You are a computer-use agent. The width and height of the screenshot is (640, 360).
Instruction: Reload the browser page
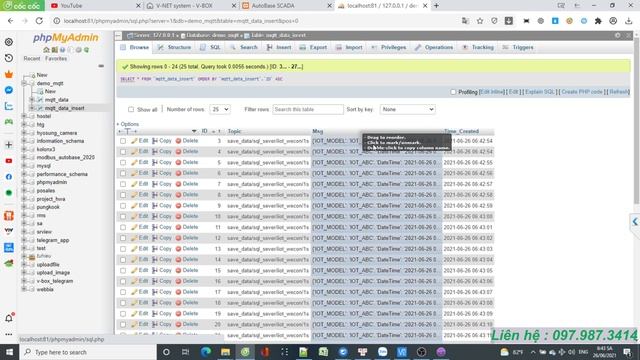coord(39,20)
